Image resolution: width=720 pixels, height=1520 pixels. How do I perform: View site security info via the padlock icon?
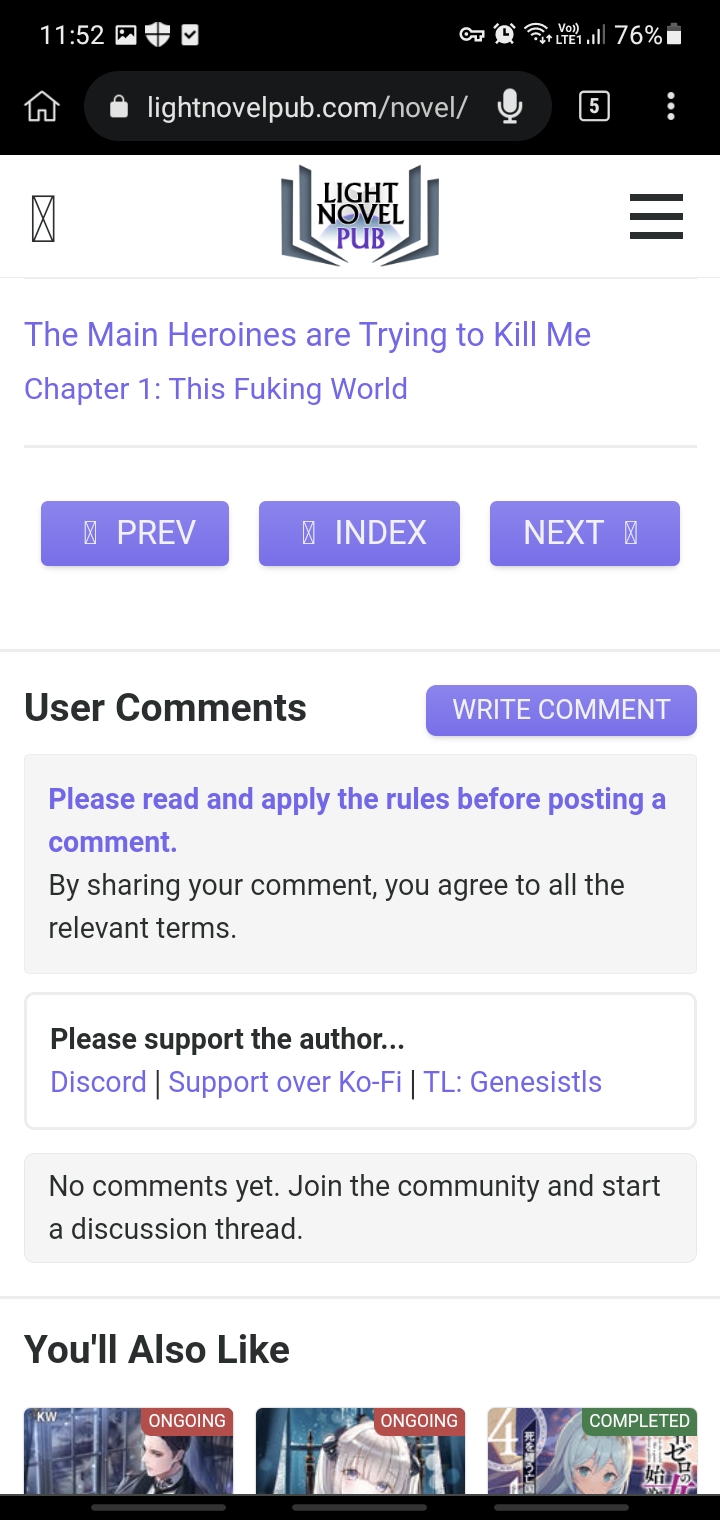point(120,105)
